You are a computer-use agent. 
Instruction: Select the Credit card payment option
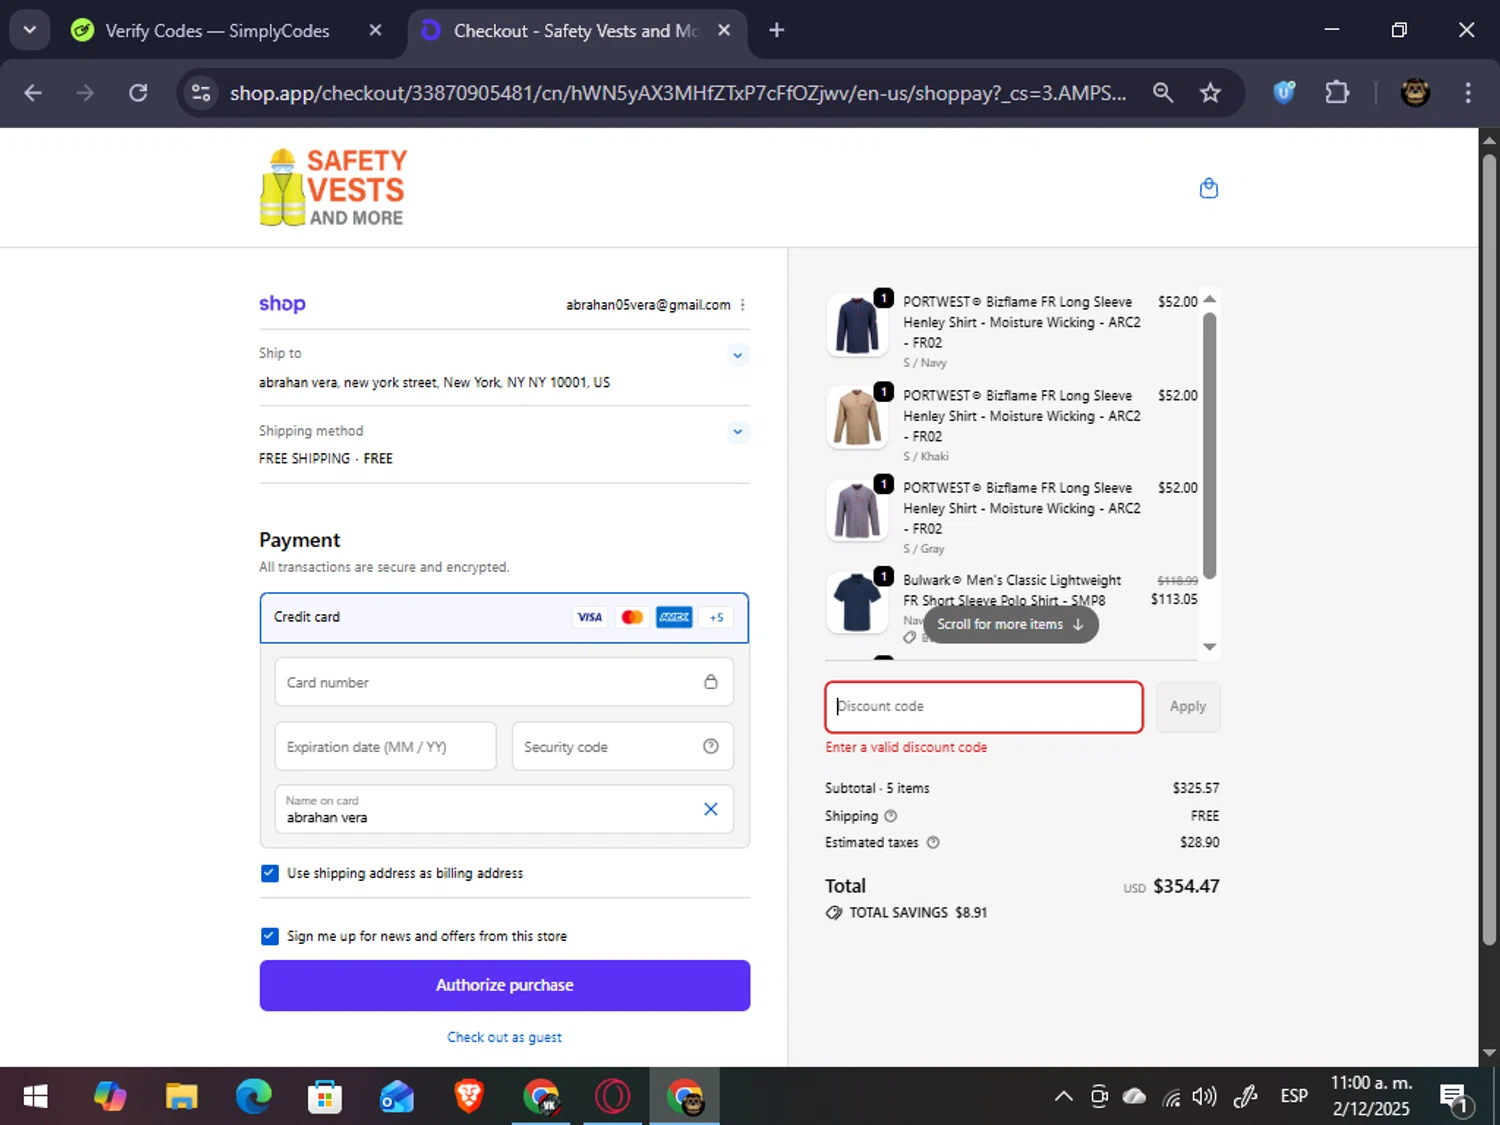[504, 617]
